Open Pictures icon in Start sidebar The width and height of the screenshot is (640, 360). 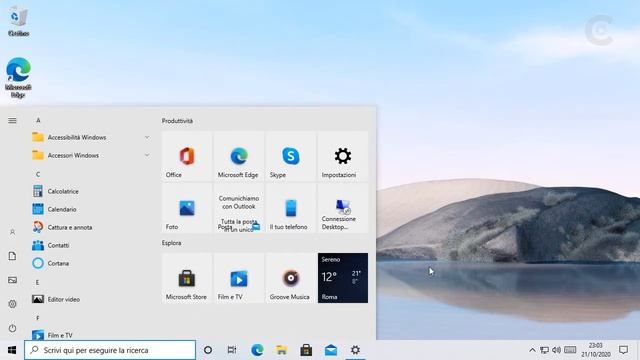click(12, 280)
